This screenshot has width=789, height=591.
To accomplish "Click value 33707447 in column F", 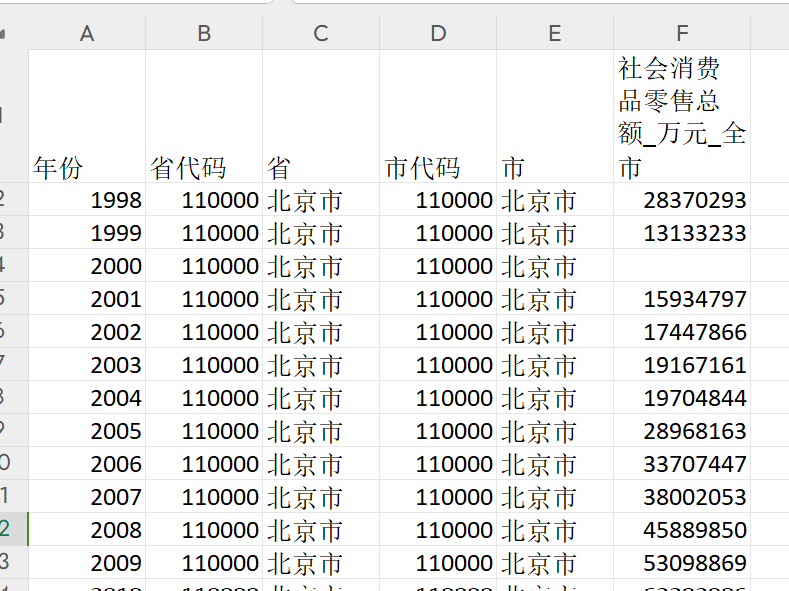I will click(682, 463).
